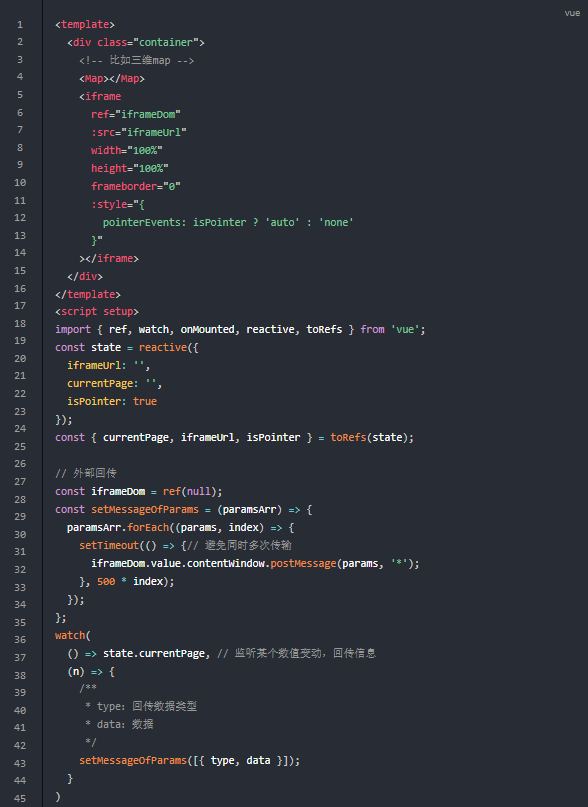Screen dimensions: 588x807
Task: Click :src="iframeUrl" attribute
Action: pos(139,132)
